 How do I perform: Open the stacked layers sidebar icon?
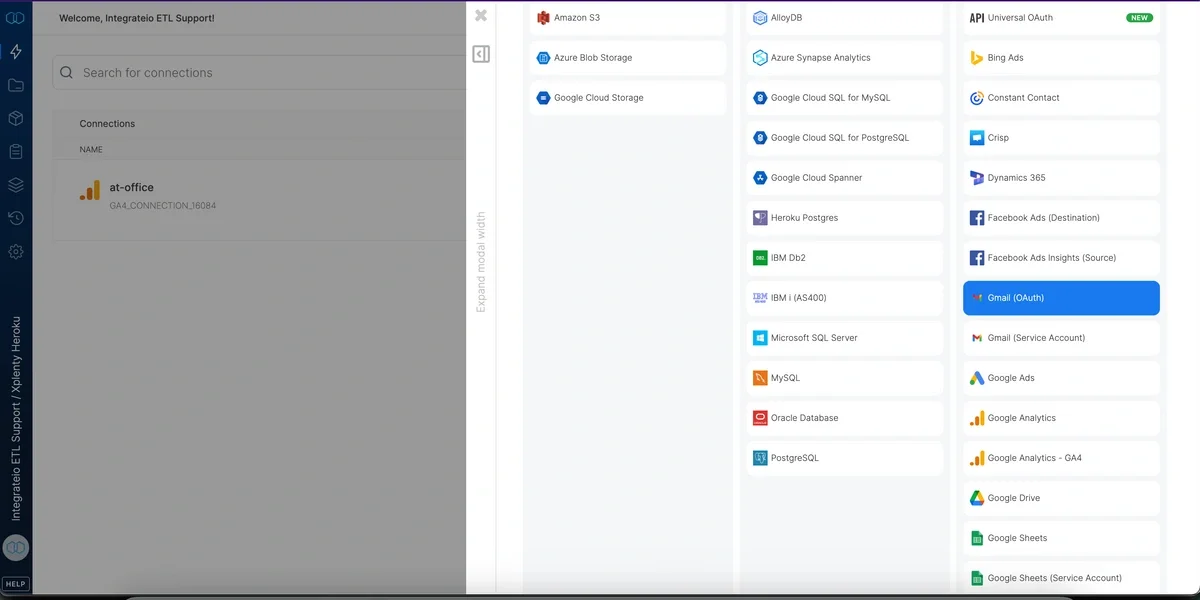[x=16, y=185]
